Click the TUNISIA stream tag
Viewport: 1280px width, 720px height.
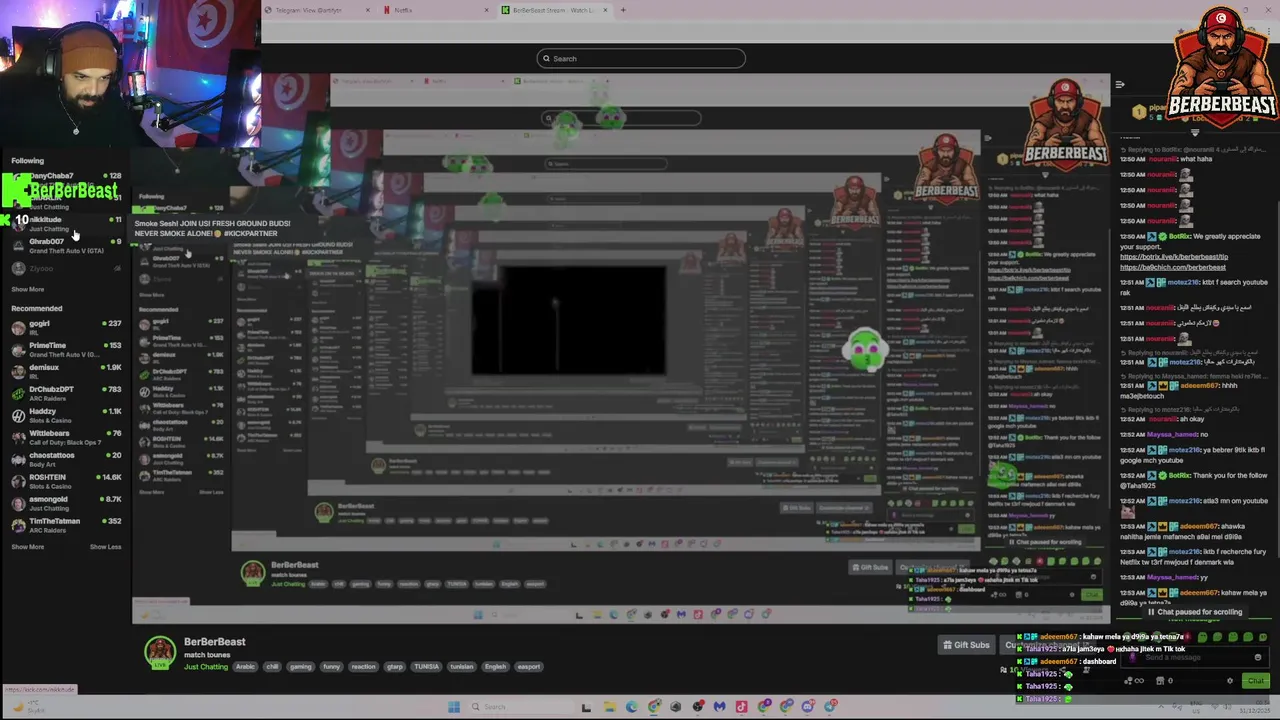[427, 667]
